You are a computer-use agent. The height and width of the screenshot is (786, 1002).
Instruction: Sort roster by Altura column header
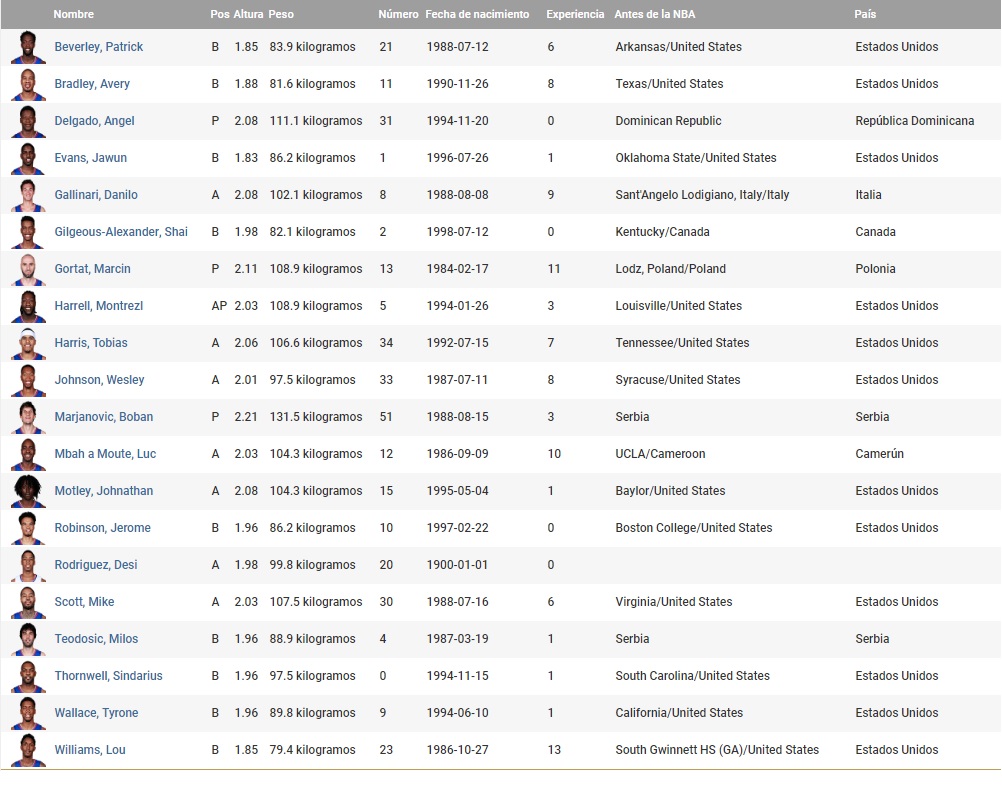coord(248,15)
